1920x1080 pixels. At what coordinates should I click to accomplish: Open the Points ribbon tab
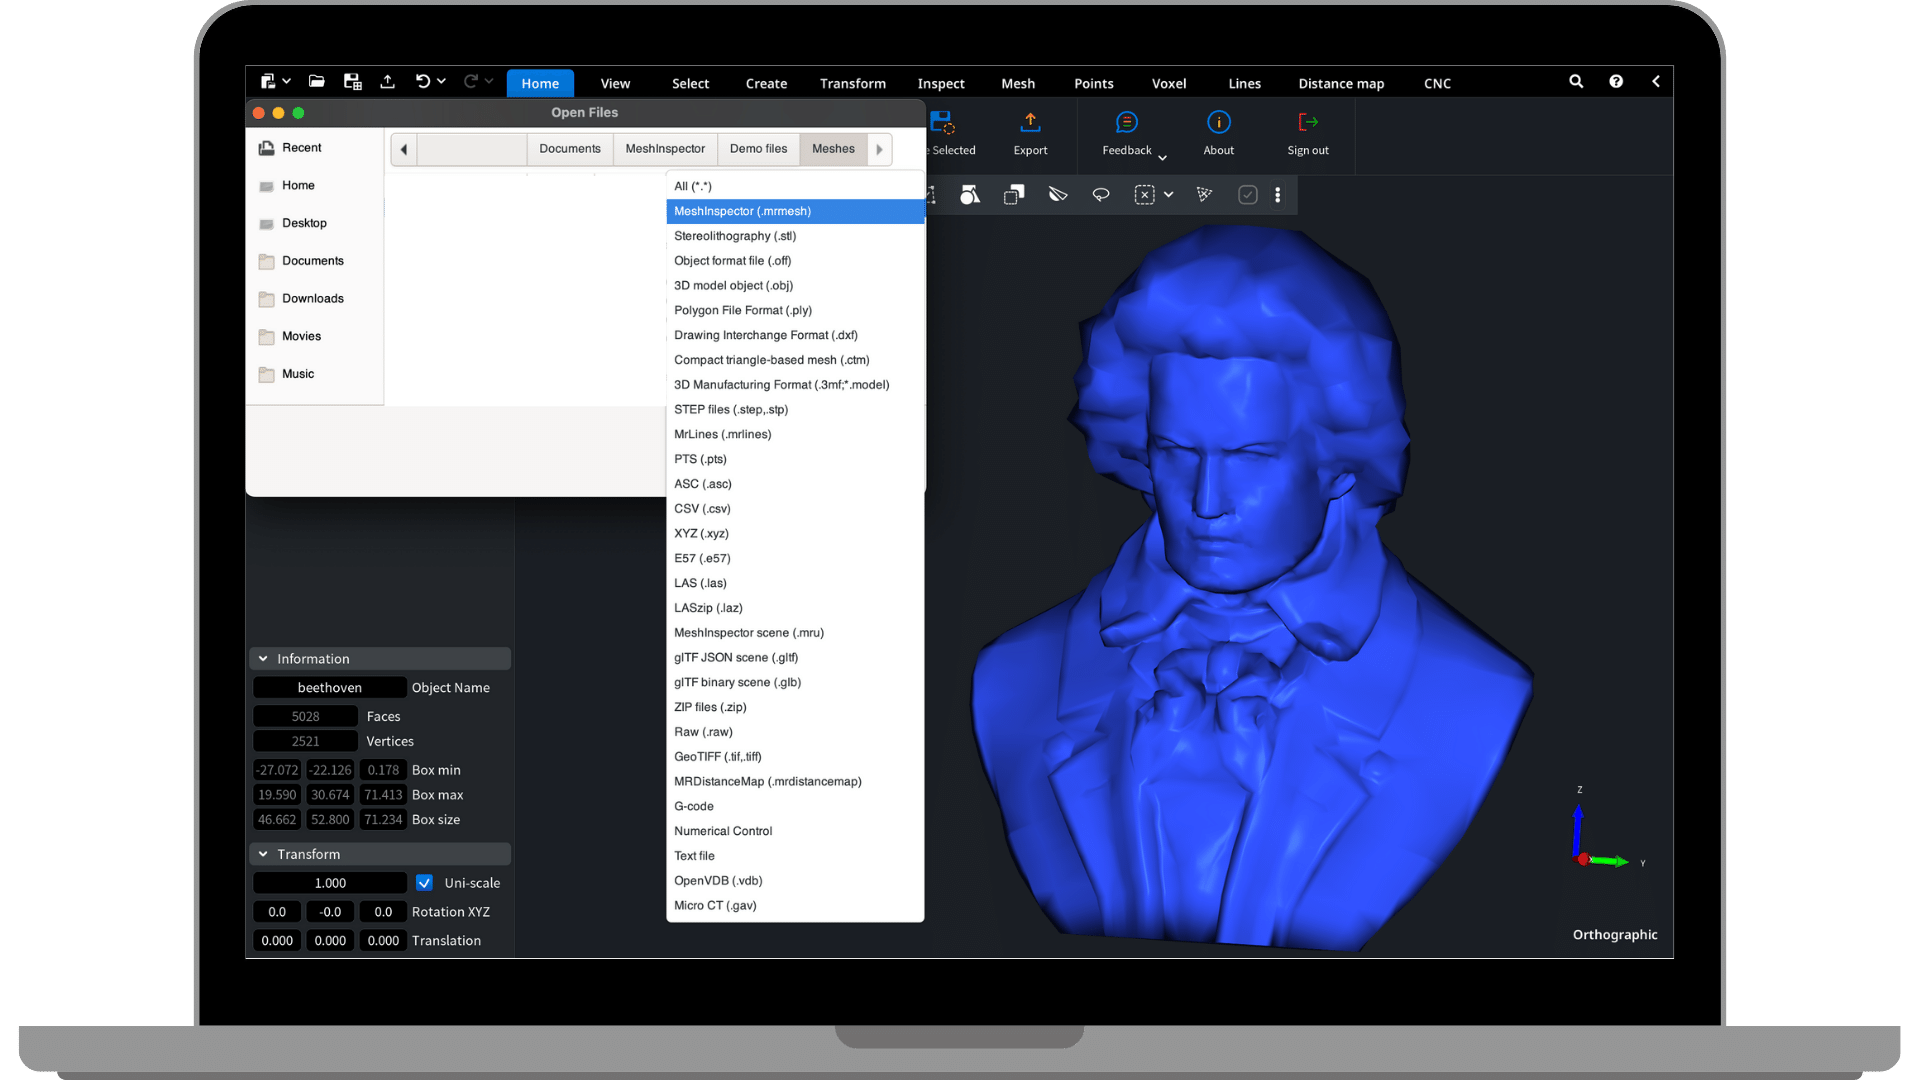pos(1093,83)
